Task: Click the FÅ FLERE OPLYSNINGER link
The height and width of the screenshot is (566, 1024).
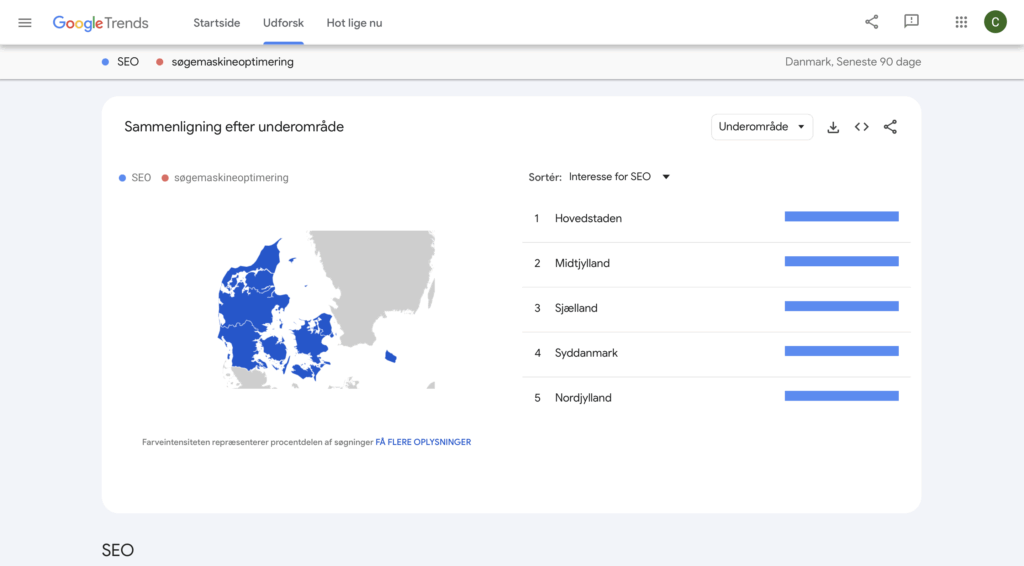Action: 423,442
